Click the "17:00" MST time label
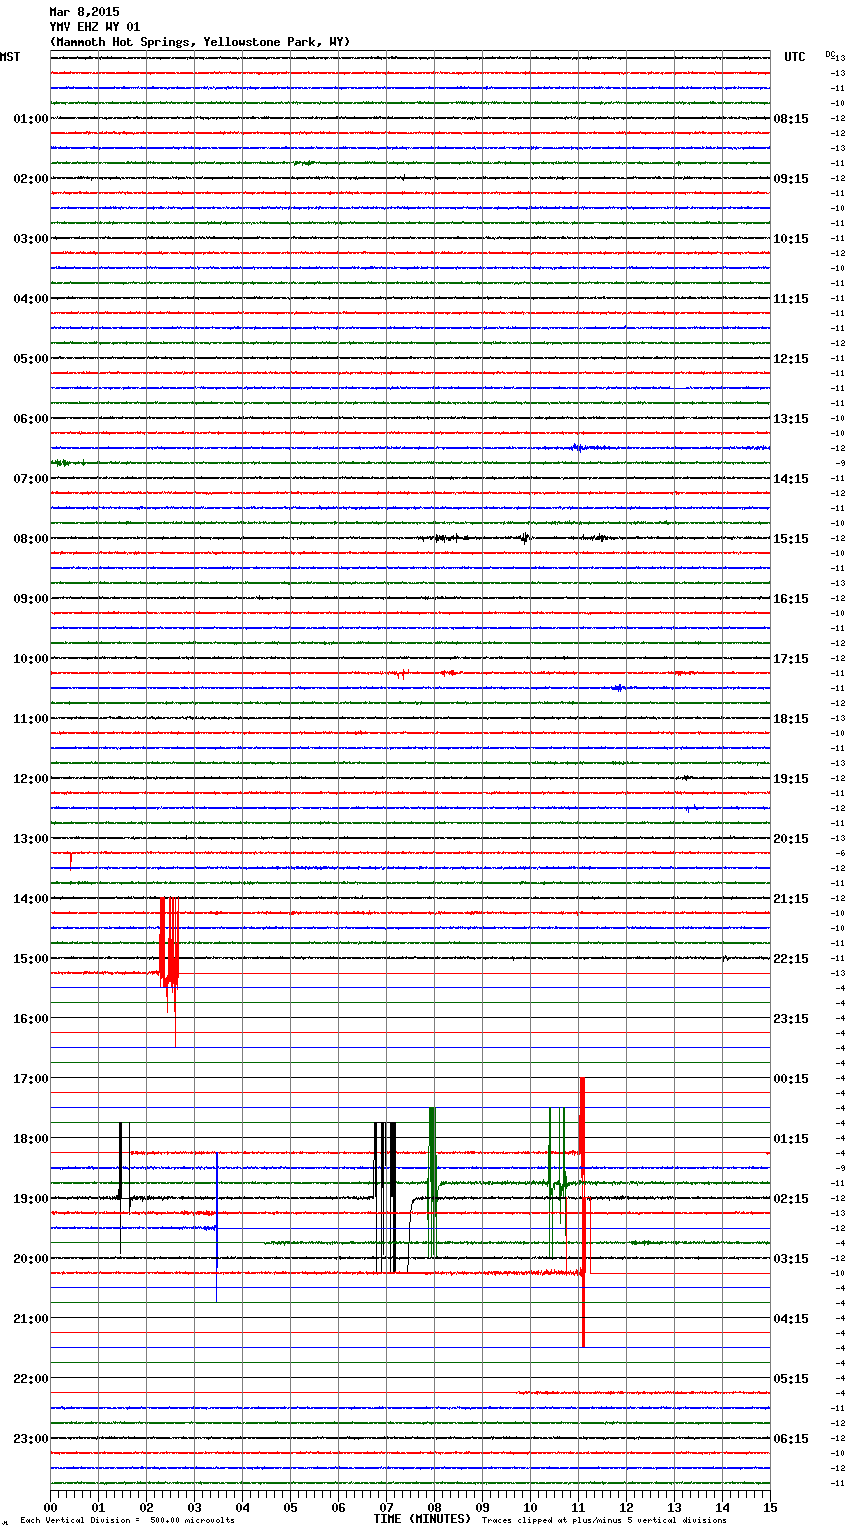 click(31, 1078)
